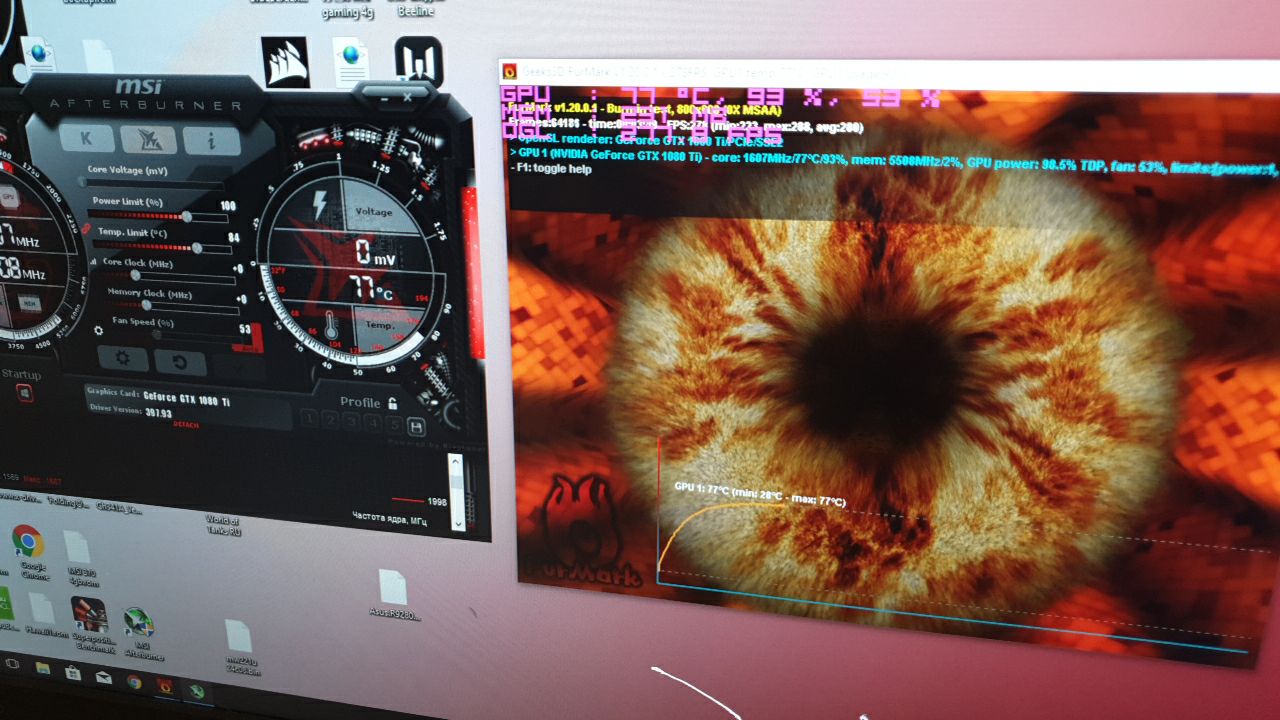Select profile slot 1 in Afterburner

(310, 419)
